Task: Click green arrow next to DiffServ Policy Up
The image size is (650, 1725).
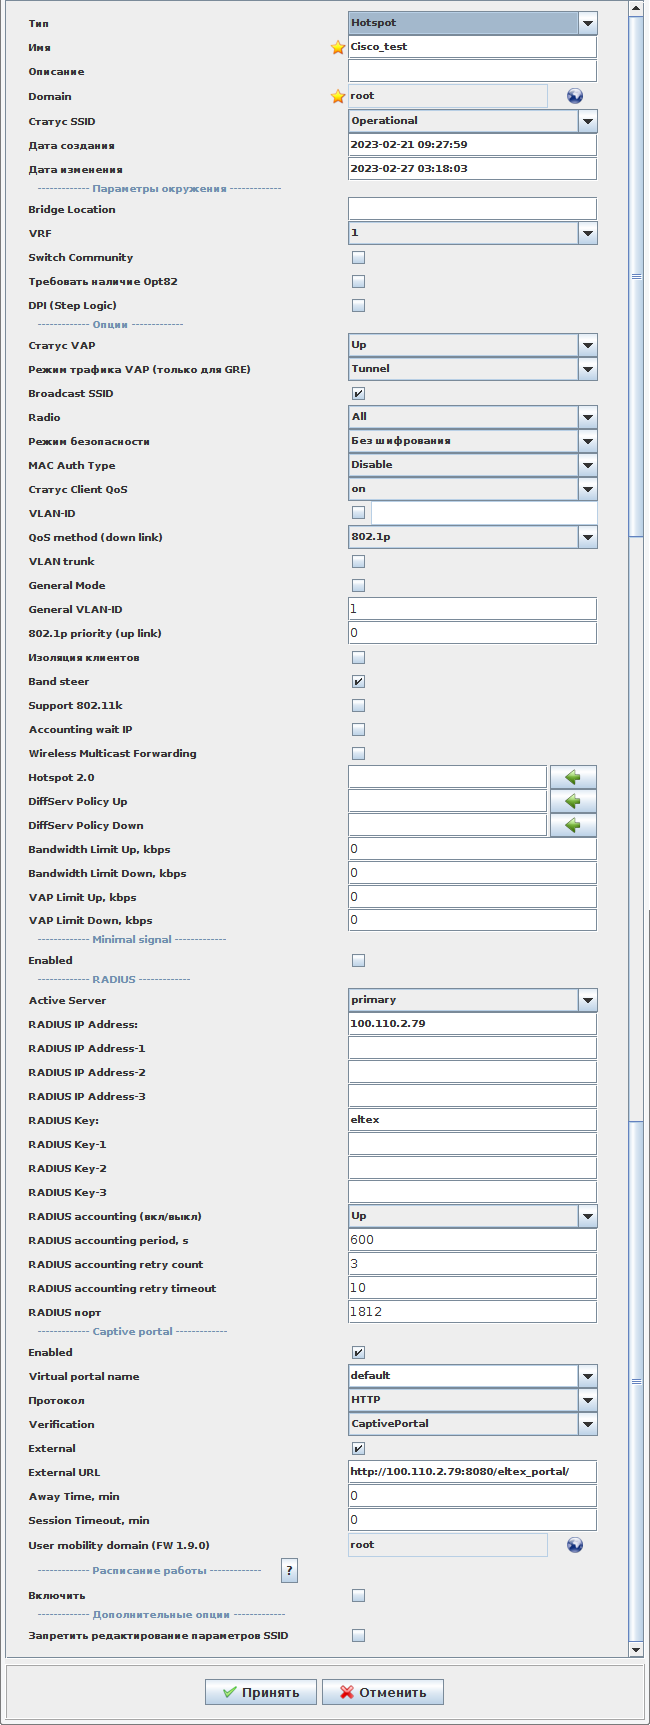Action: coord(572,801)
